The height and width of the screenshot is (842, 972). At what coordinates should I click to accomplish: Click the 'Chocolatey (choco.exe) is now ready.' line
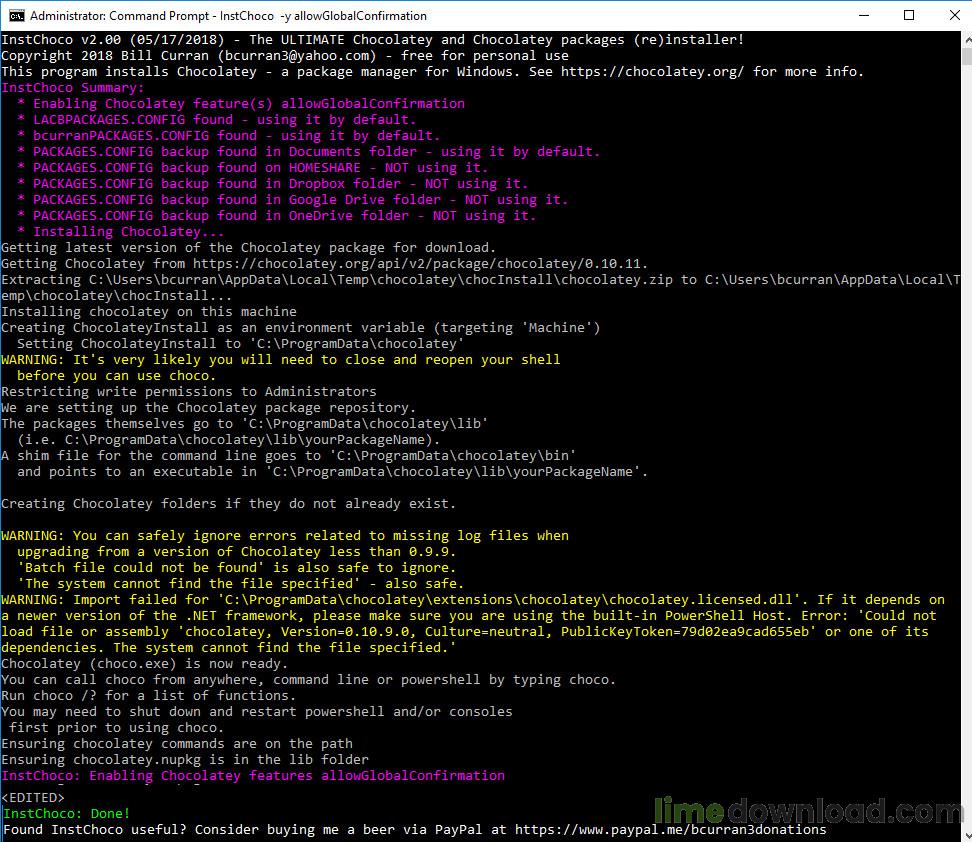pos(144,663)
